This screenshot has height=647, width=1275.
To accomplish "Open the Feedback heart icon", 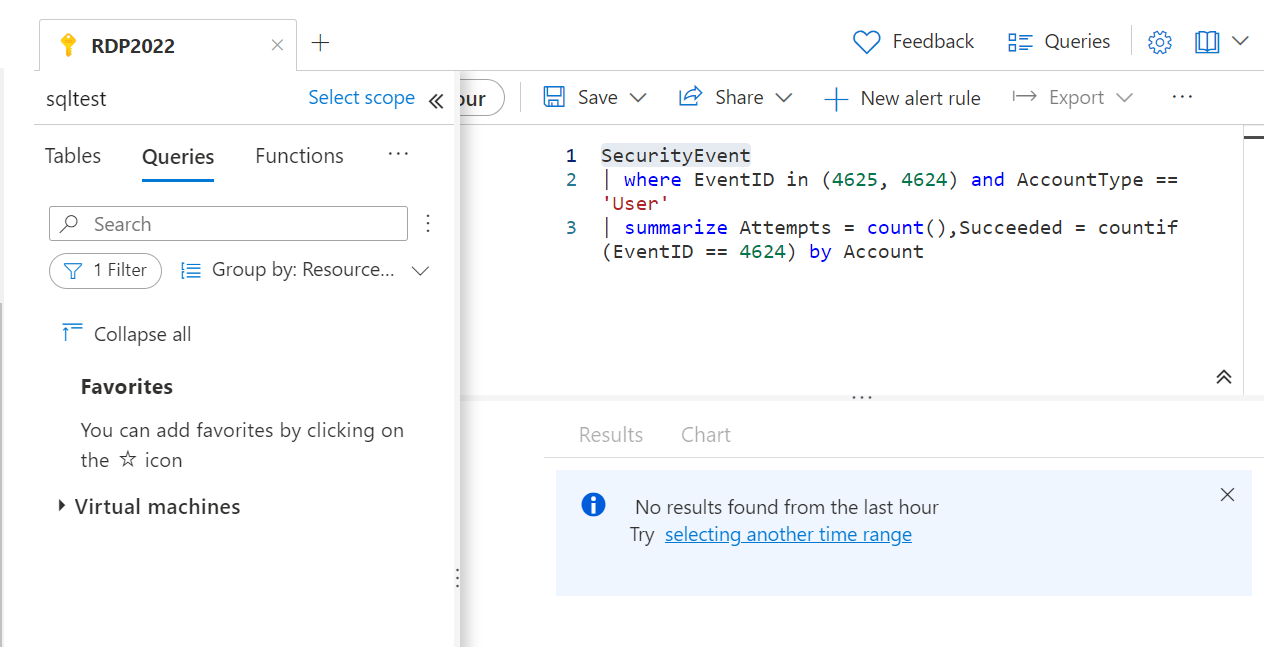I will click(866, 42).
